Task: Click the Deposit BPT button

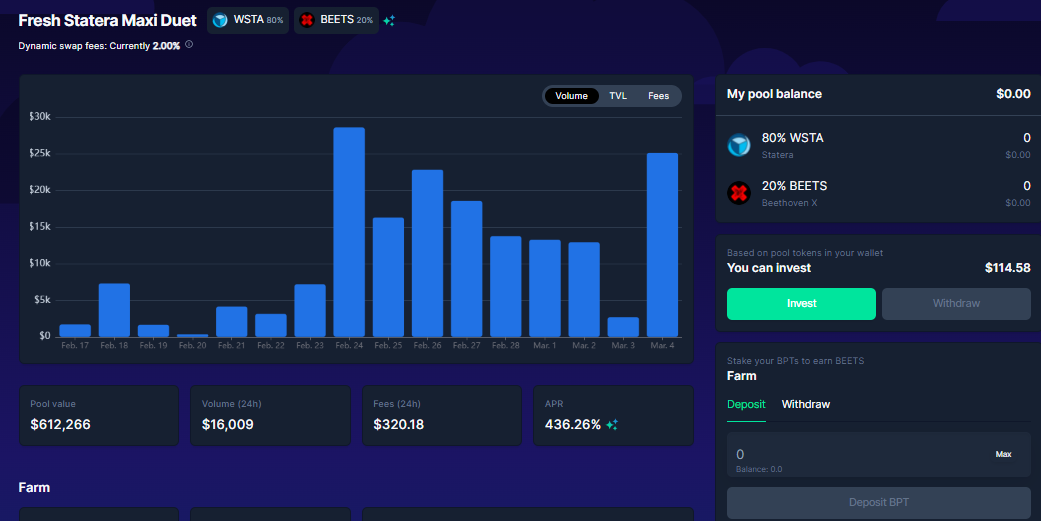Action: [879, 503]
